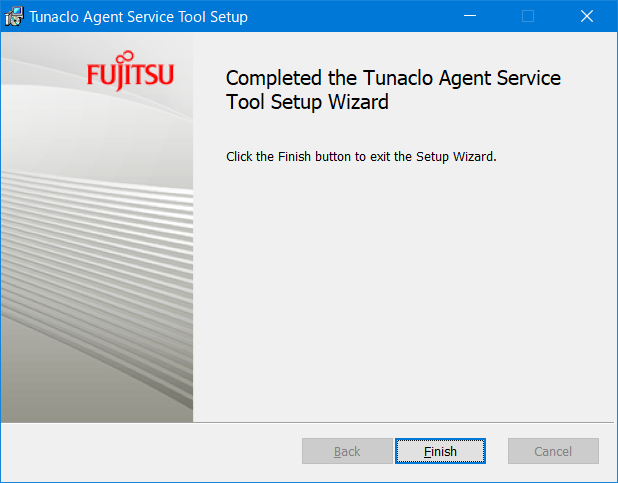This screenshot has height=483, width=618.
Task: Click the window title 'Tunaclo Agent Service Tool Setup'
Action: 138,17
